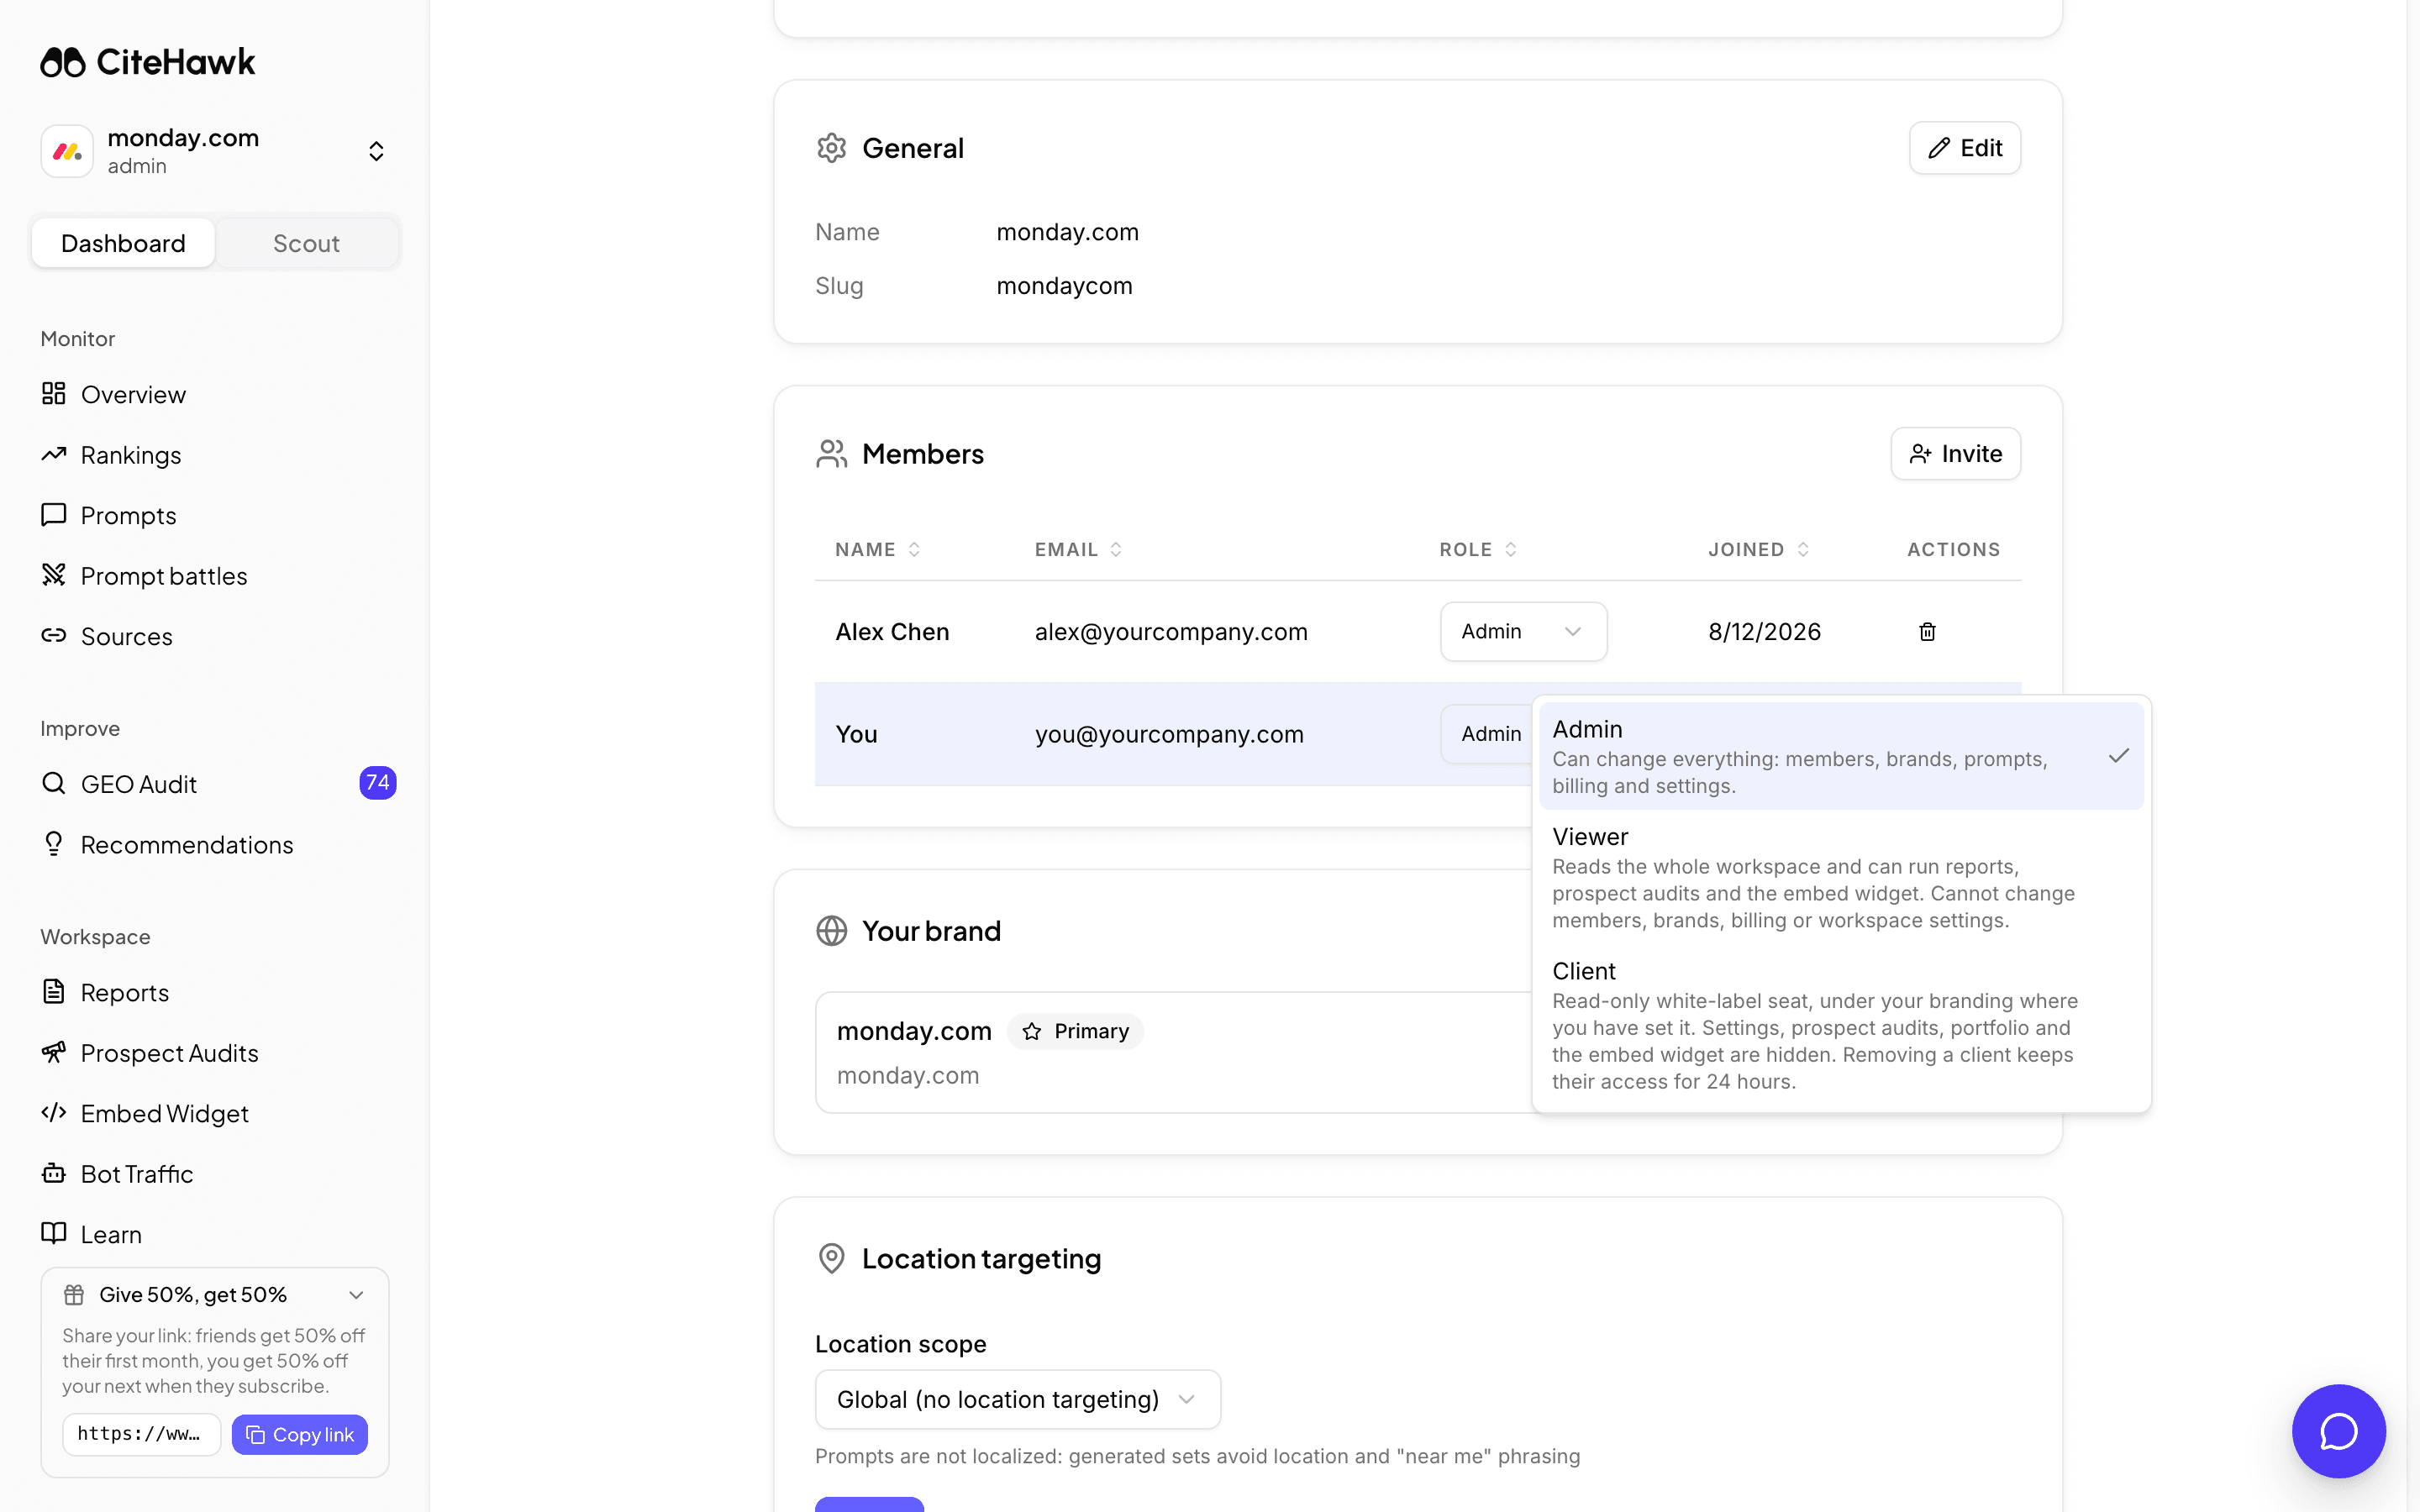2420x1512 pixels.
Task: Click the Recommendations lightbulb icon
Action: click(x=54, y=844)
